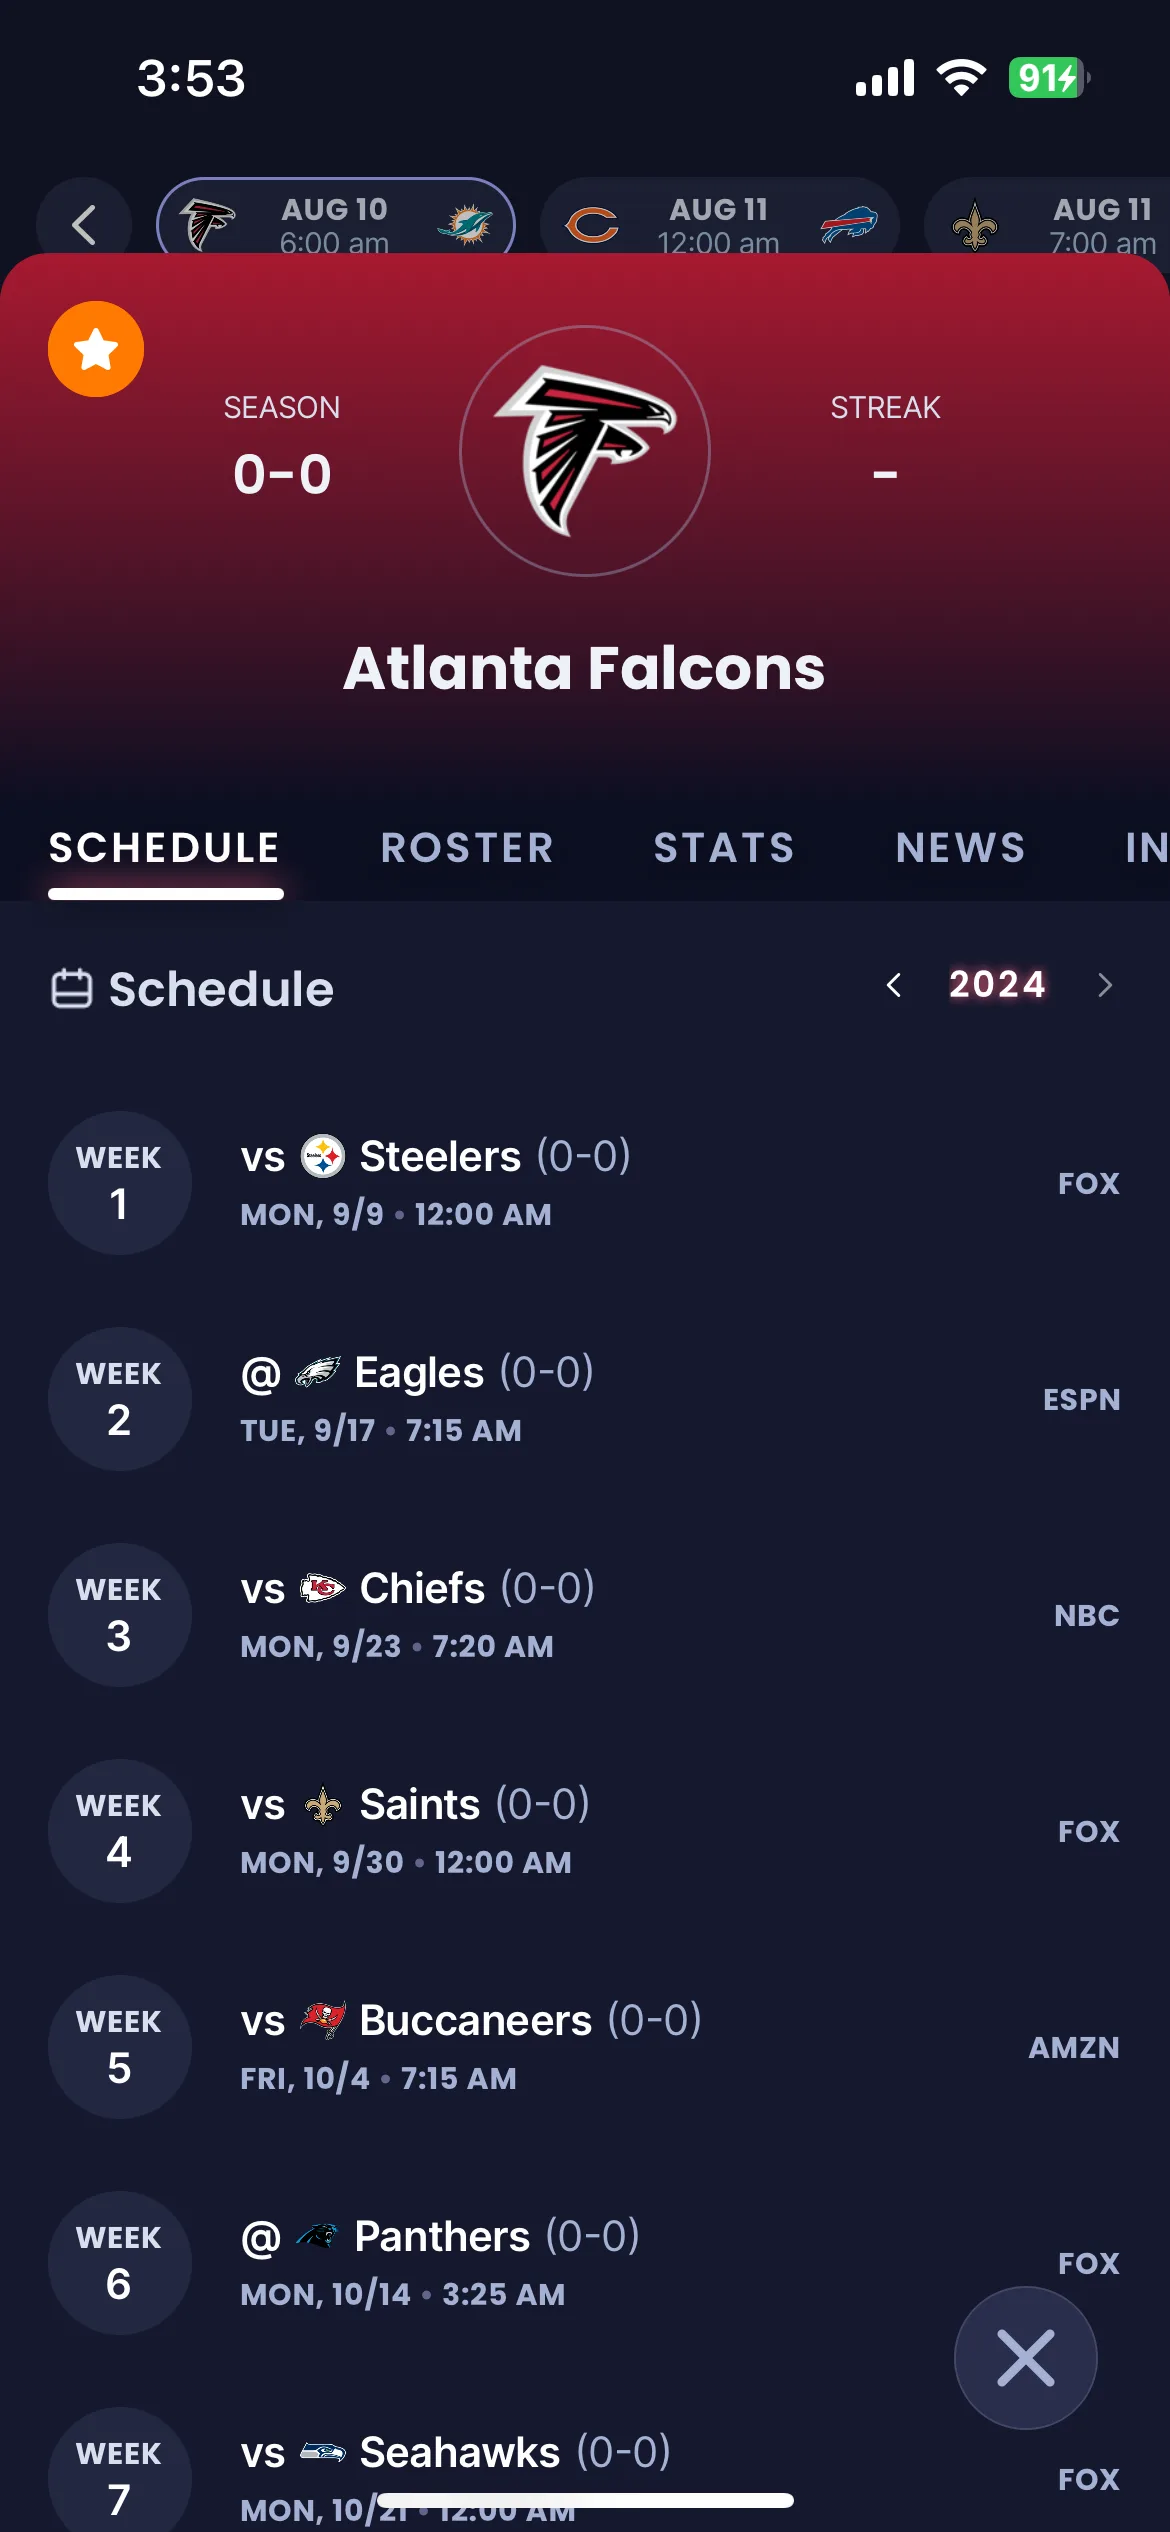The width and height of the screenshot is (1170, 2532).
Task: Select the 2024 season year label
Action: point(997,984)
